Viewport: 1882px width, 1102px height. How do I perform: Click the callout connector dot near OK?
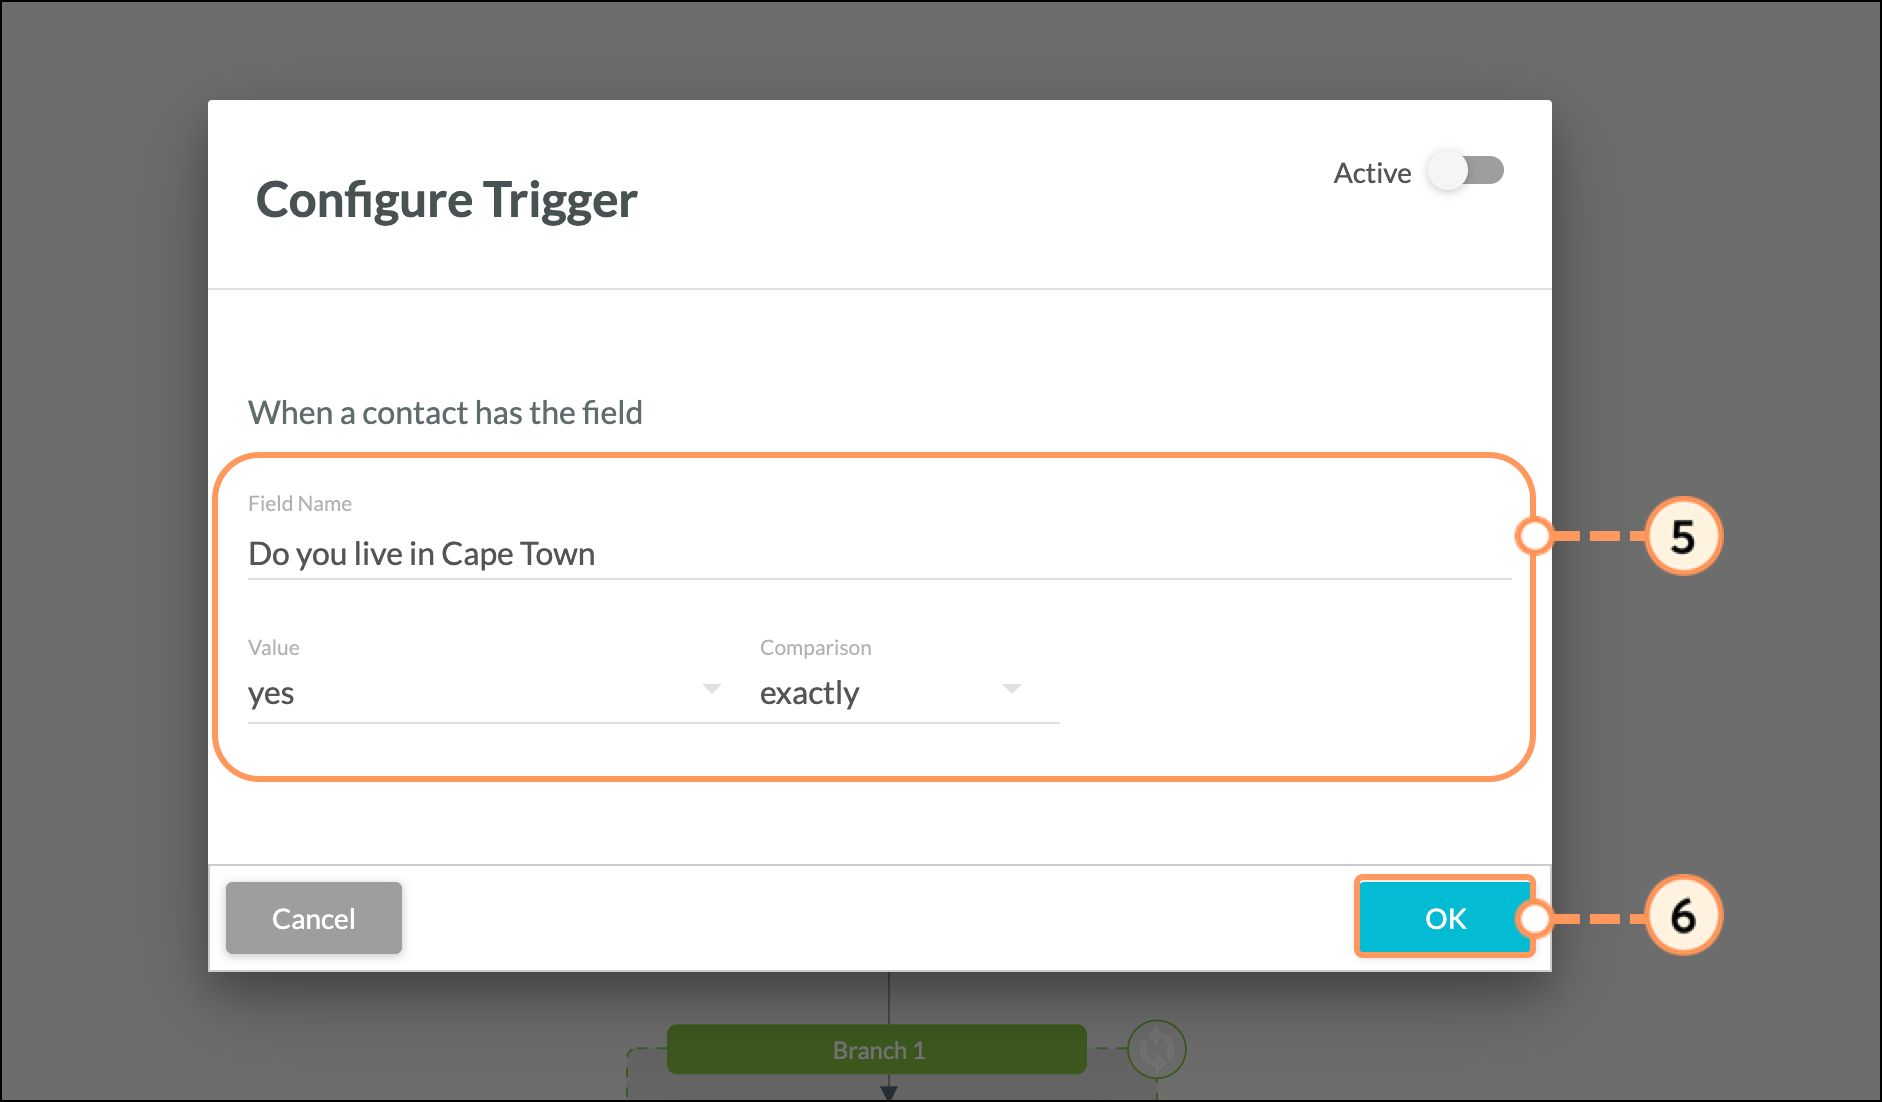(x=1534, y=918)
